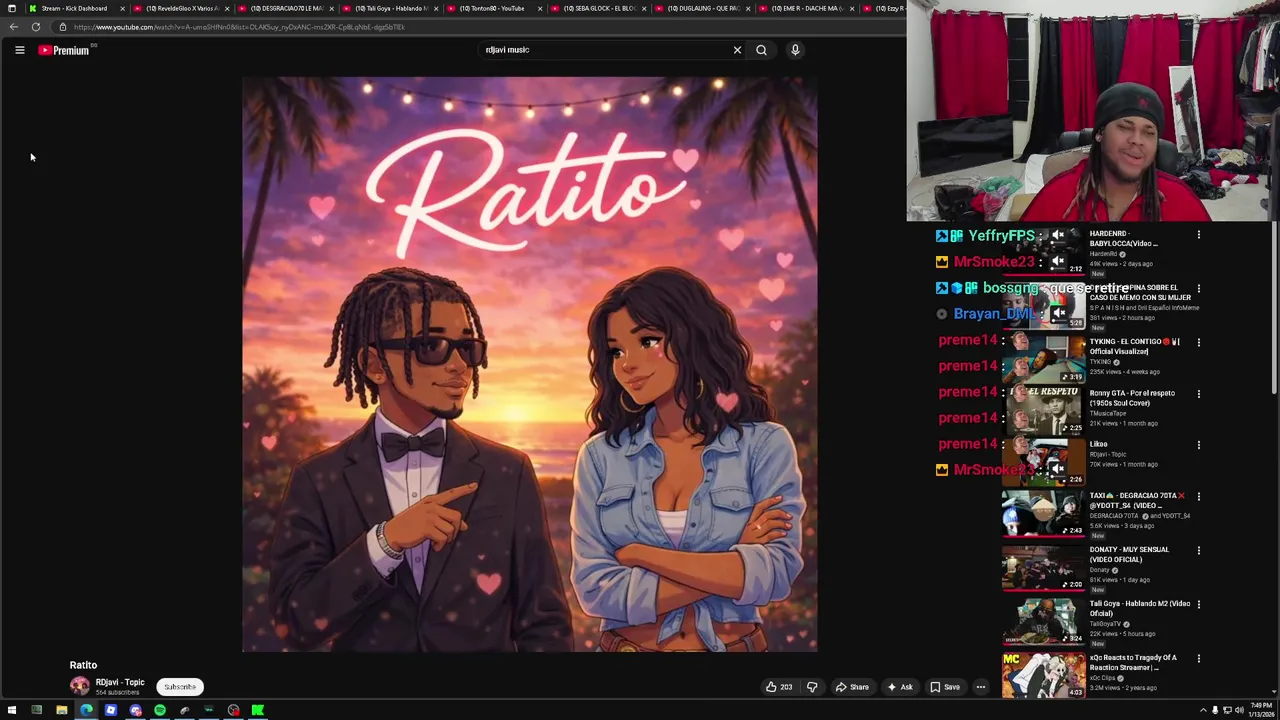
Task: Switch to DESGRACIAO70 tab
Action: [x=287, y=8]
